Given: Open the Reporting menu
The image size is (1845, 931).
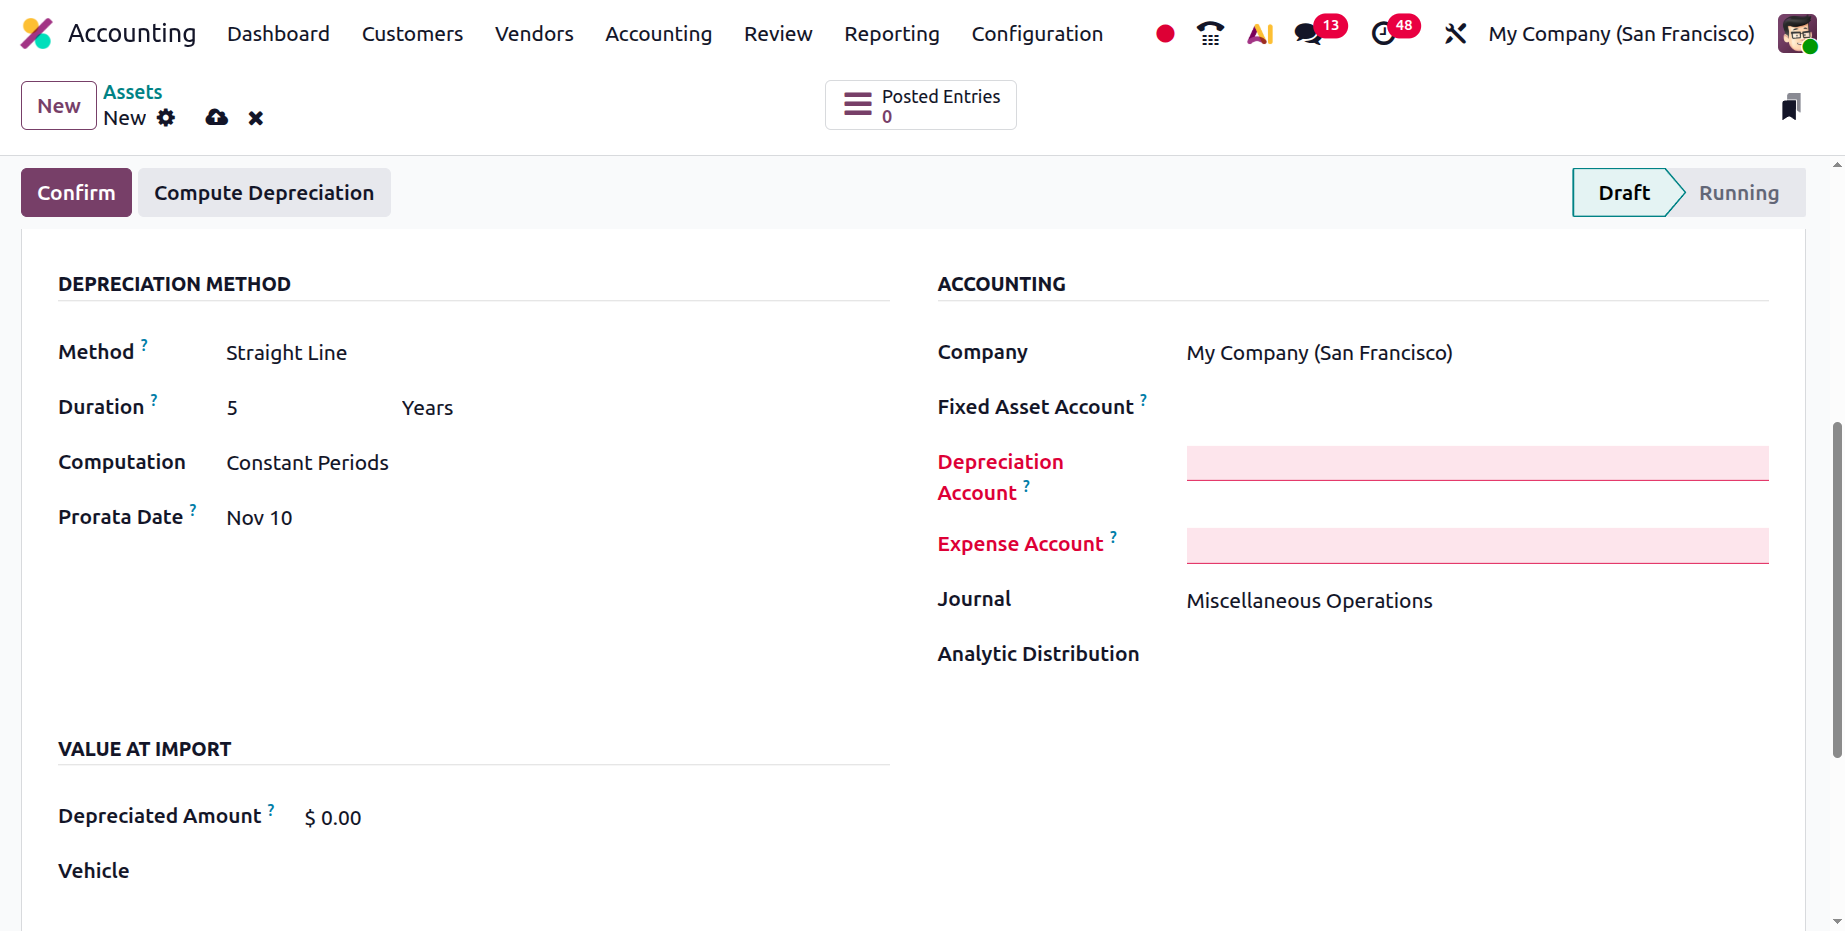Looking at the screenshot, I should coord(891,34).
